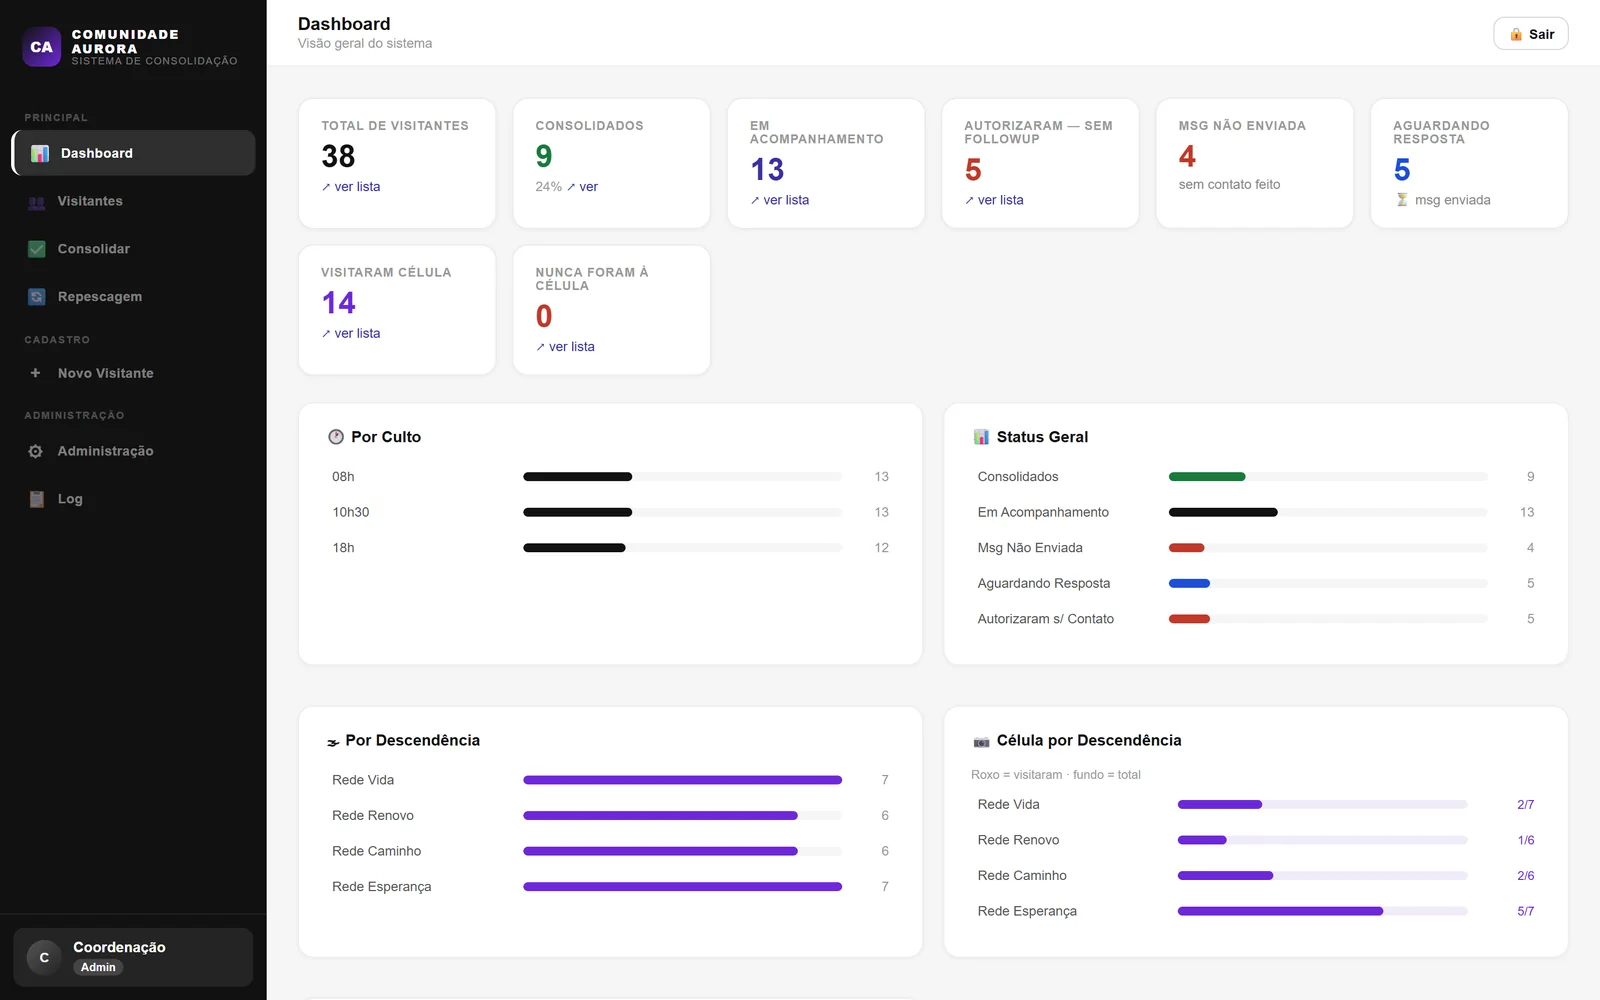
Task: Click the blue Aguardando Resposta status bar
Action: [x=1189, y=583]
